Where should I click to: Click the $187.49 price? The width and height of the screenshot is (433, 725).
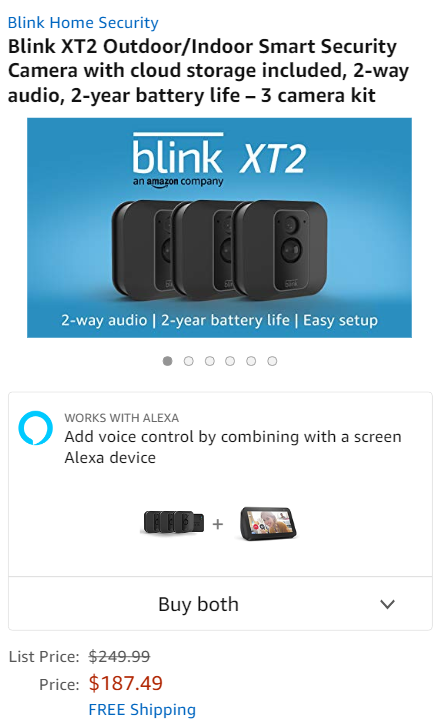click(x=125, y=683)
